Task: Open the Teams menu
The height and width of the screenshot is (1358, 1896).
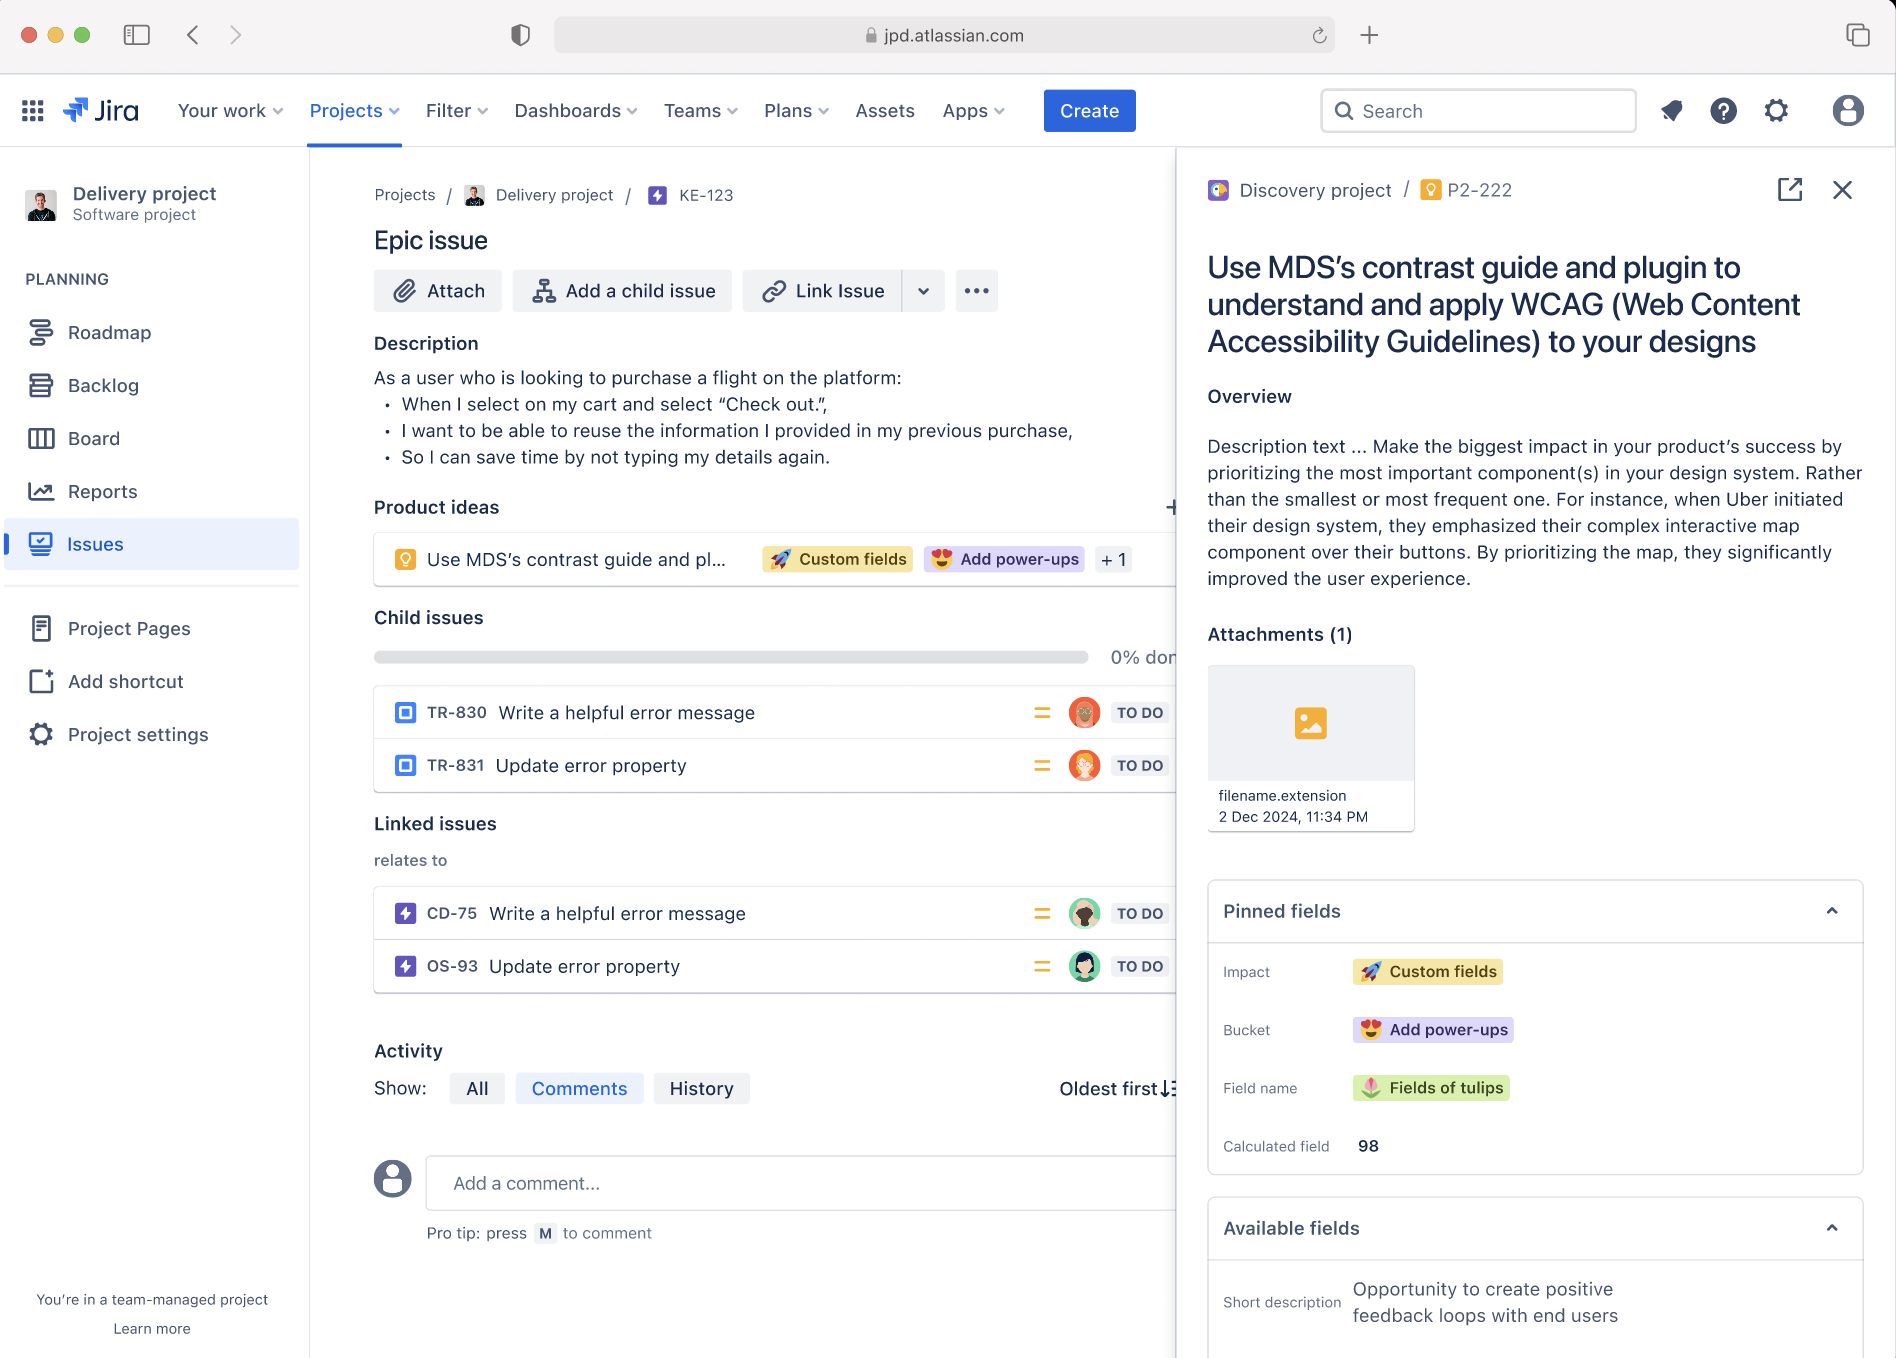Action: [x=699, y=110]
